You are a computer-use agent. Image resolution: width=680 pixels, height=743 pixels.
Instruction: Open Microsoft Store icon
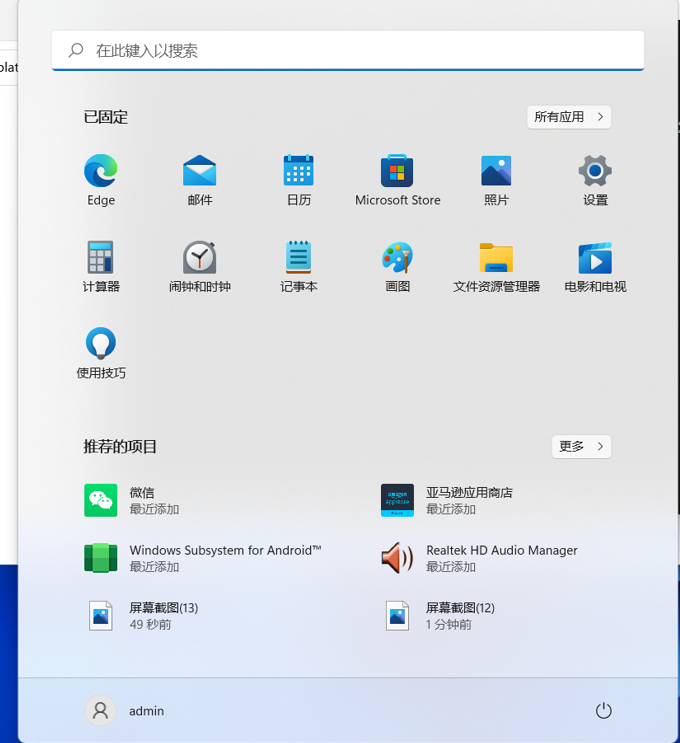tap(397, 171)
